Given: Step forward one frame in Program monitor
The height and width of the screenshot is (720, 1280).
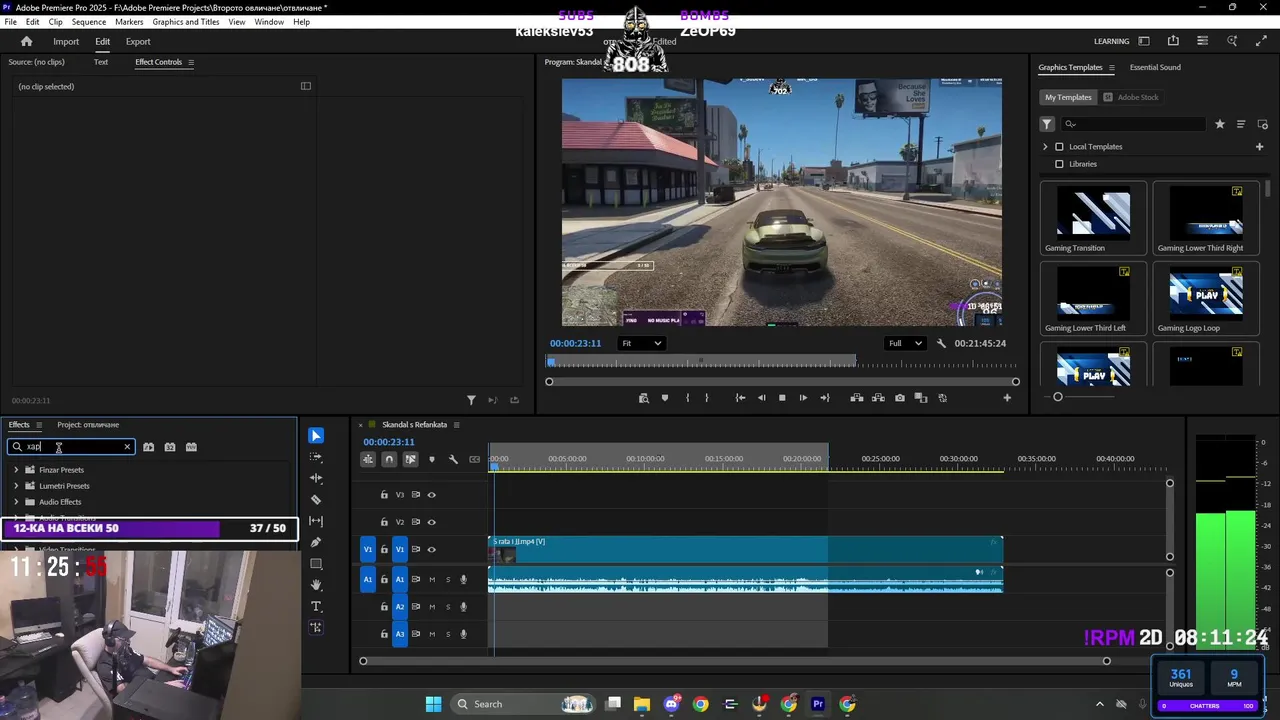Looking at the screenshot, I should point(803,398).
